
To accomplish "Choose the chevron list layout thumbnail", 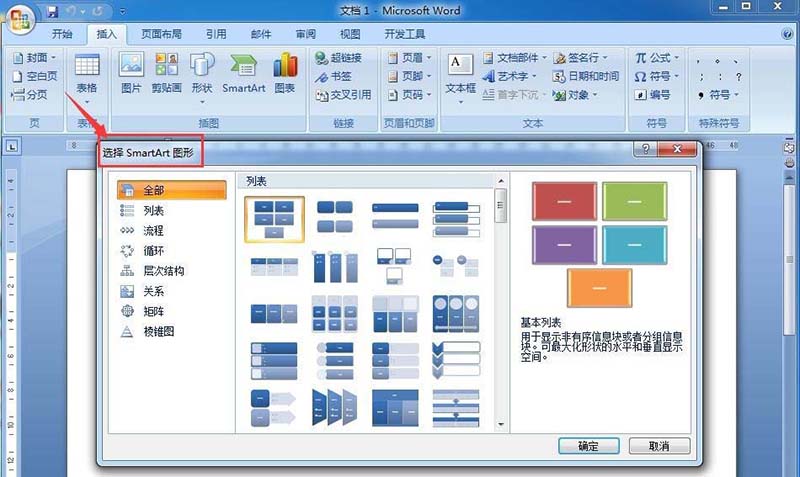I will (x=456, y=361).
